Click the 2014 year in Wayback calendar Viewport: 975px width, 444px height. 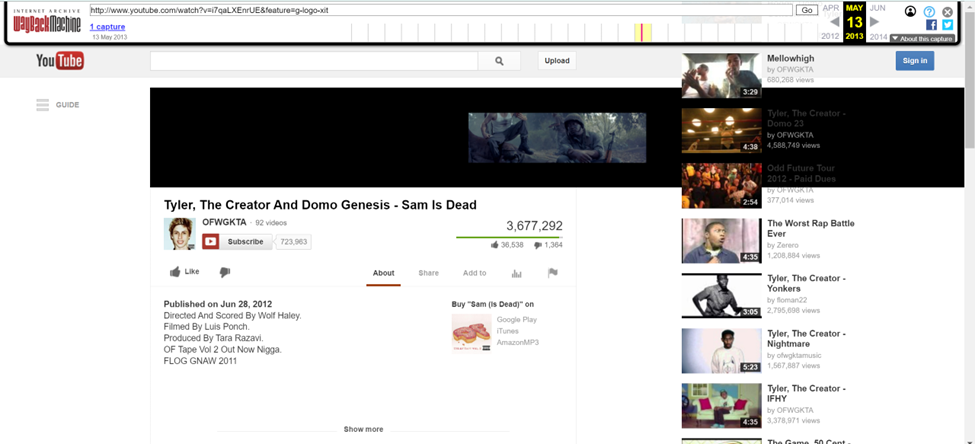coord(879,37)
